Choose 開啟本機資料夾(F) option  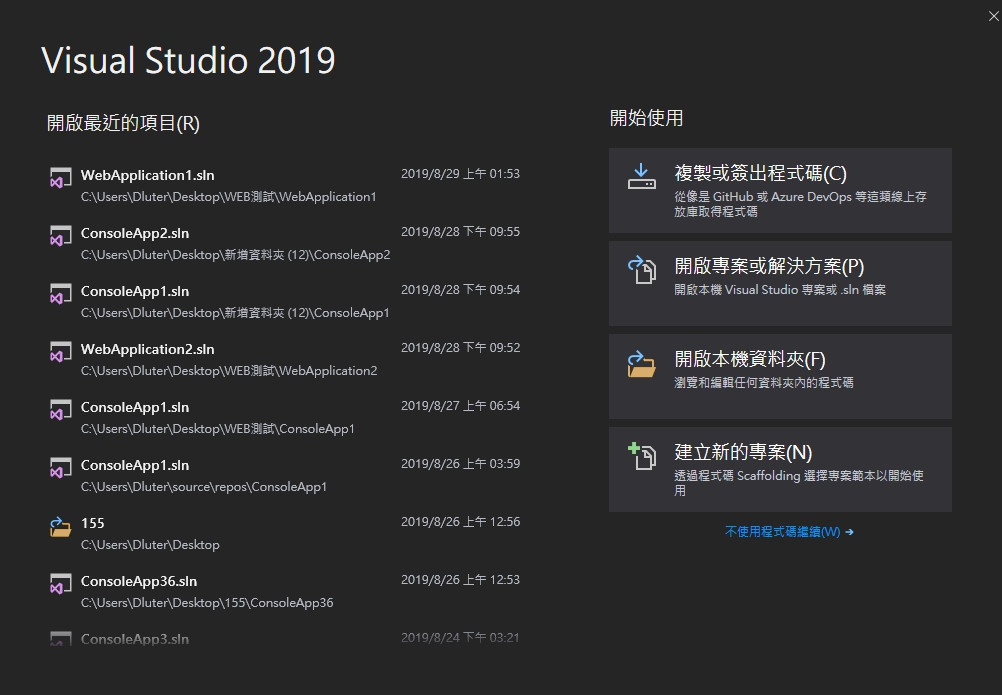pyautogui.click(x=780, y=376)
